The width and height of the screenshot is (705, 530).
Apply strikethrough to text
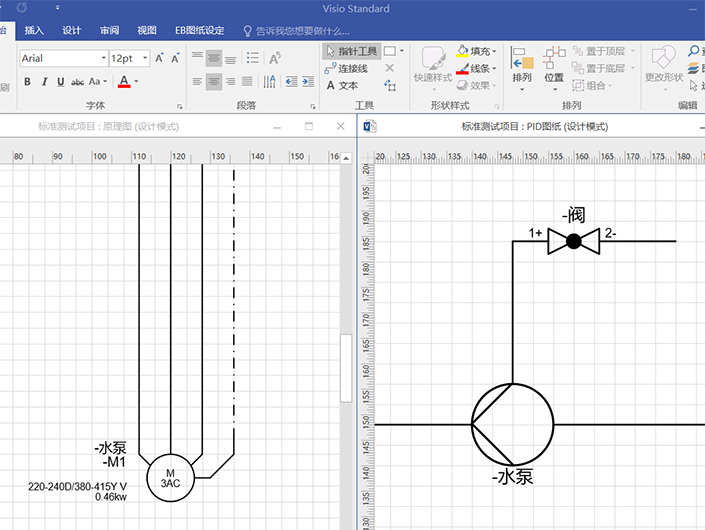pos(78,82)
